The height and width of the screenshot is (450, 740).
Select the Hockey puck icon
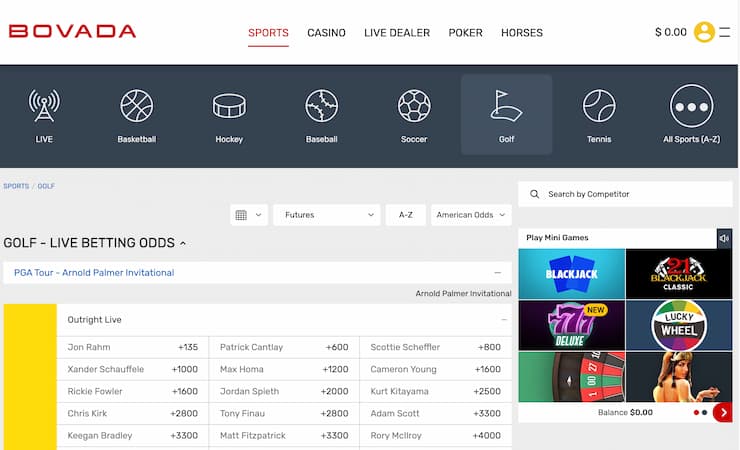click(229, 106)
